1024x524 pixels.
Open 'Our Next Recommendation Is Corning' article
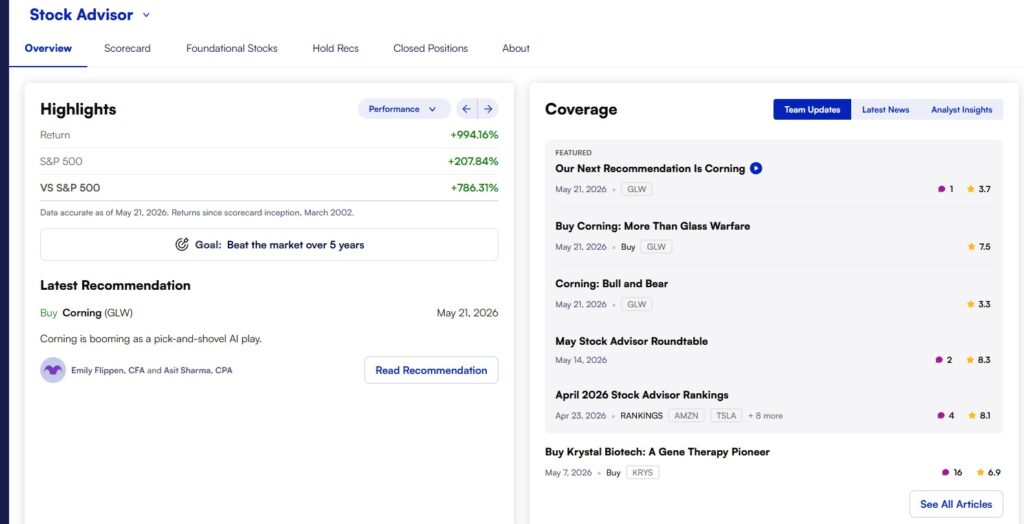coord(650,169)
